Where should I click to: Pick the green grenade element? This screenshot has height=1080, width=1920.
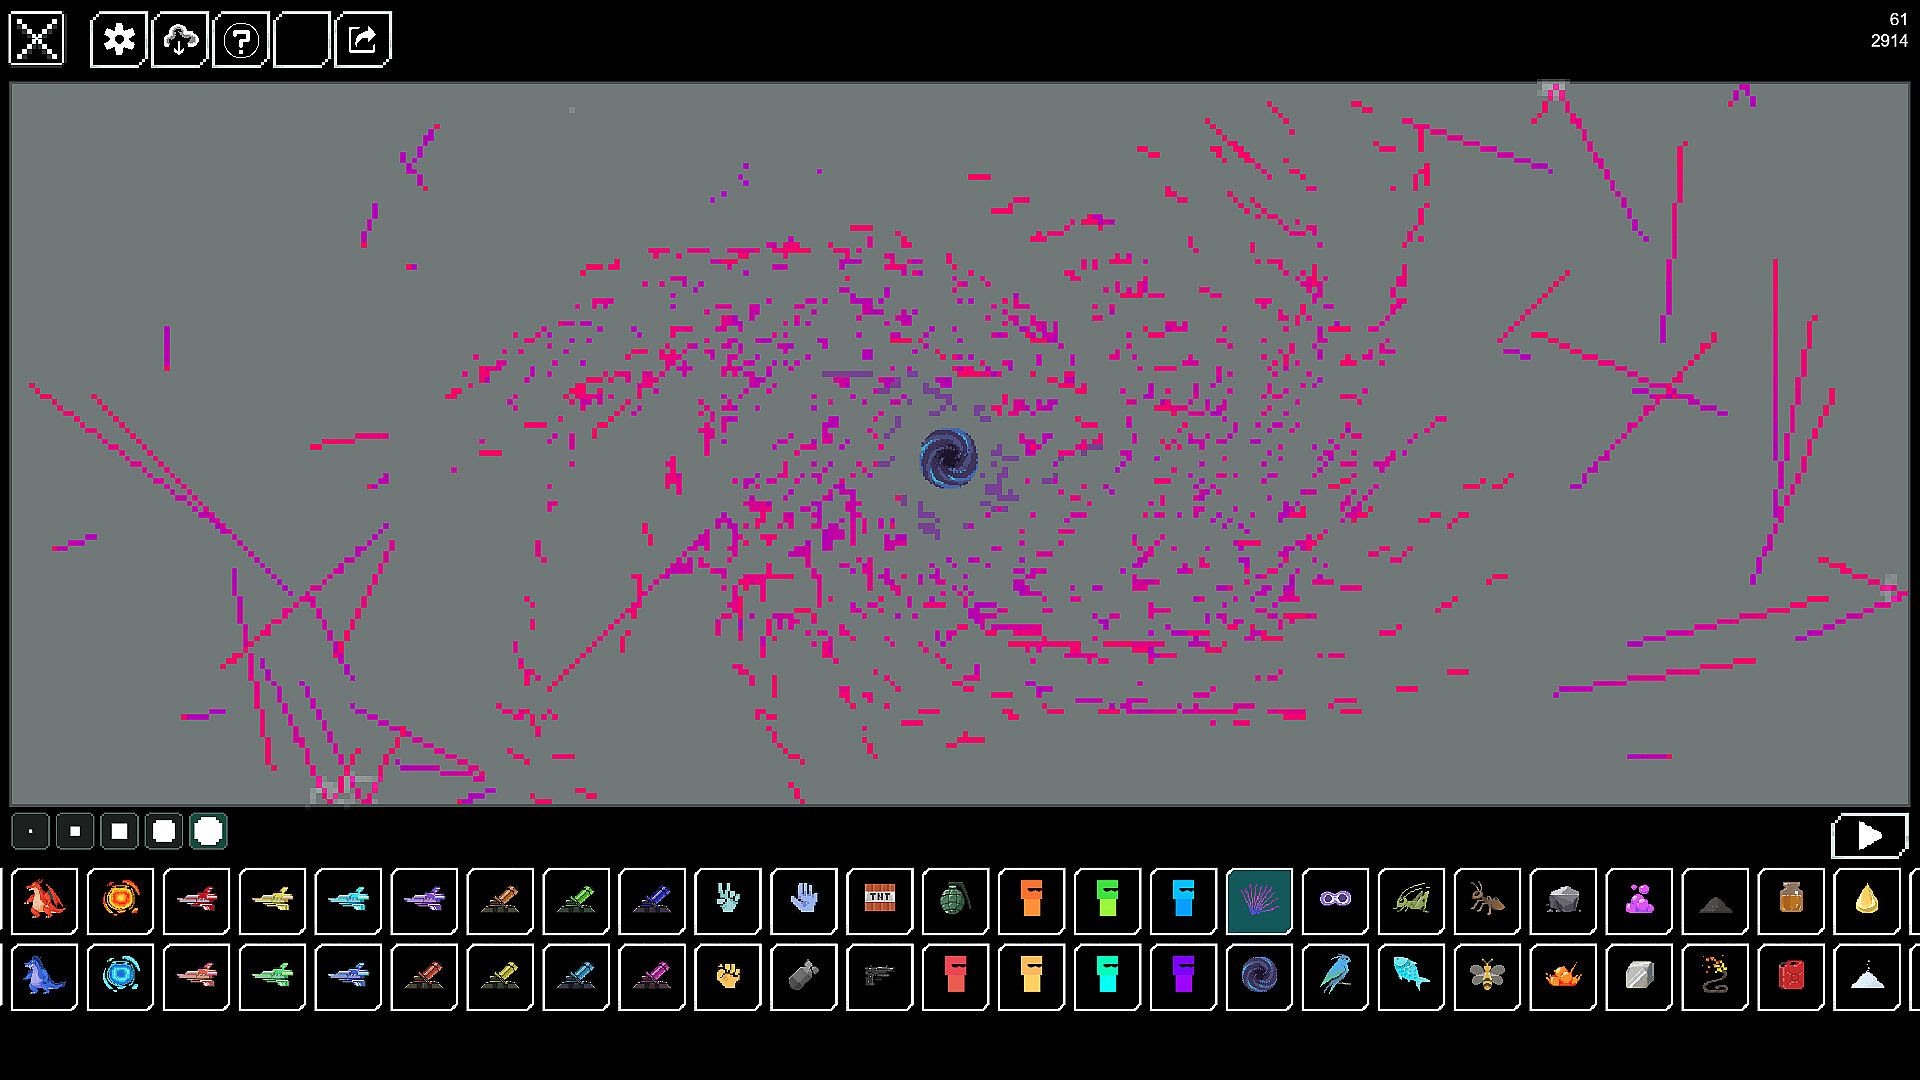pyautogui.click(x=955, y=900)
